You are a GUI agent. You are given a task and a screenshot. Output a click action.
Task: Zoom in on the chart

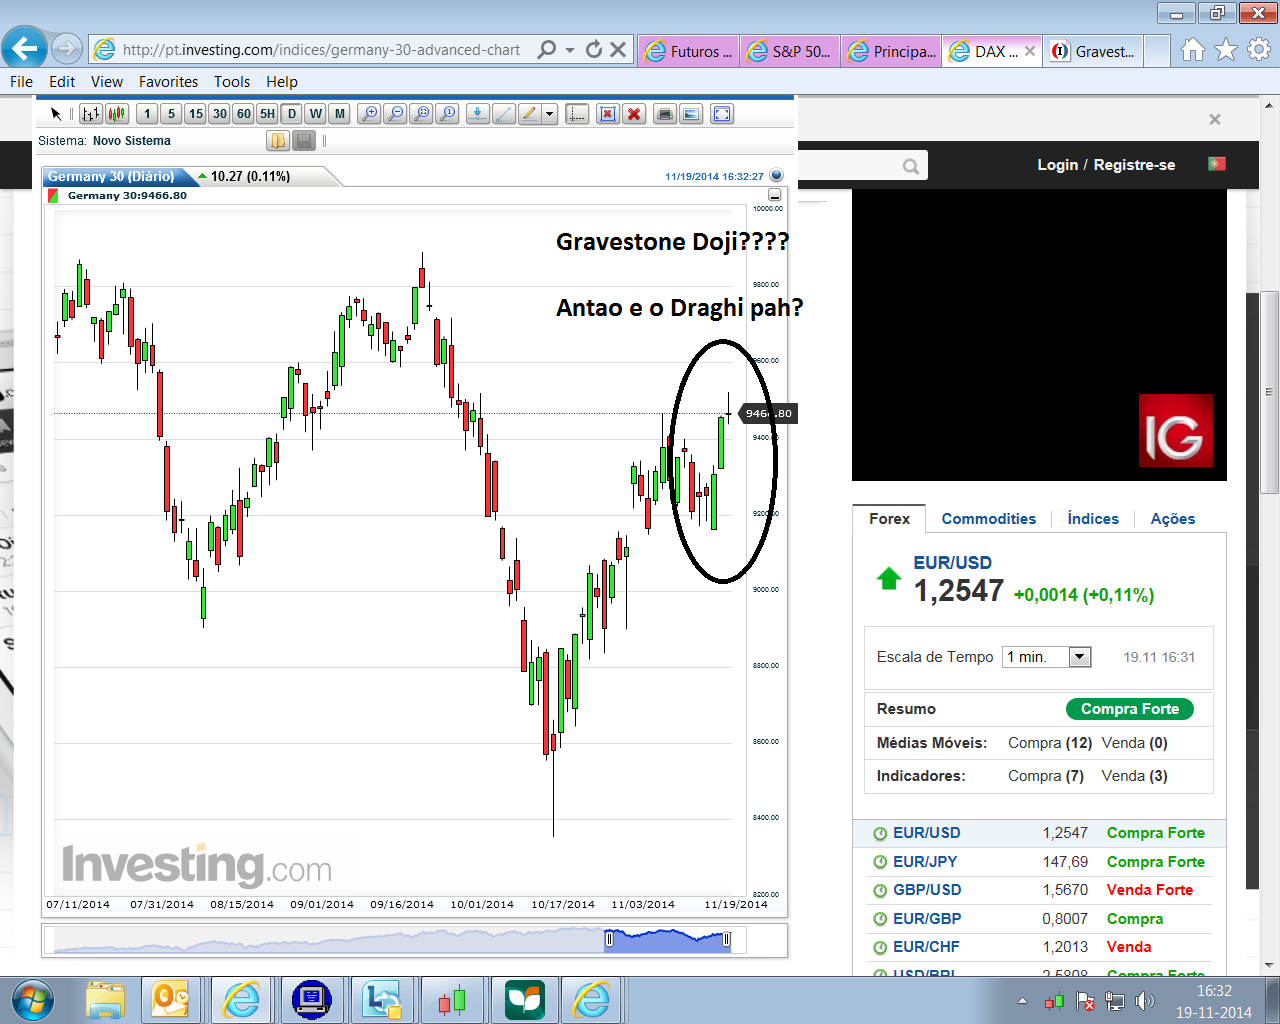click(x=369, y=114)
